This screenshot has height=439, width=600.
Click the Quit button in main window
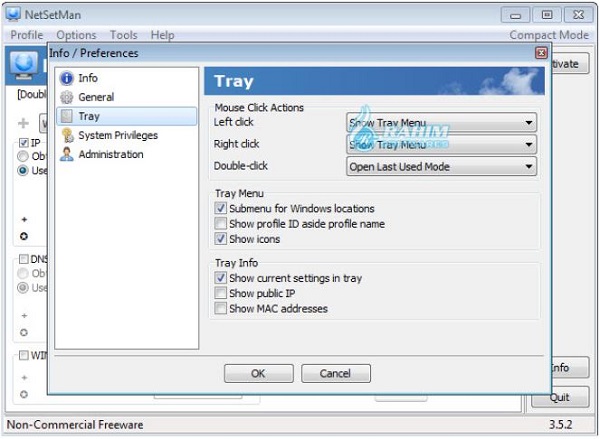pyautogui.click(x=560, y=397)
